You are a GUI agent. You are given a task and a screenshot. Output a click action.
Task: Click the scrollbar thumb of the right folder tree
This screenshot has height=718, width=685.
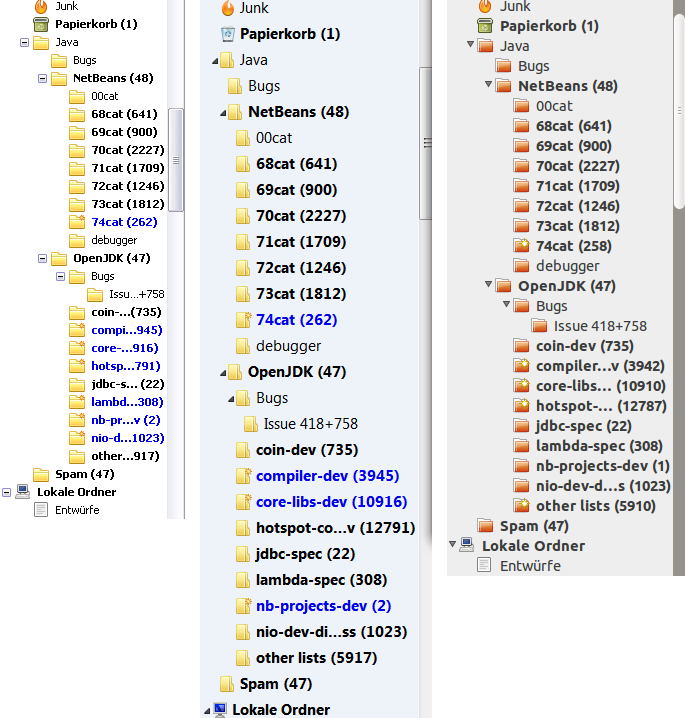679,111
